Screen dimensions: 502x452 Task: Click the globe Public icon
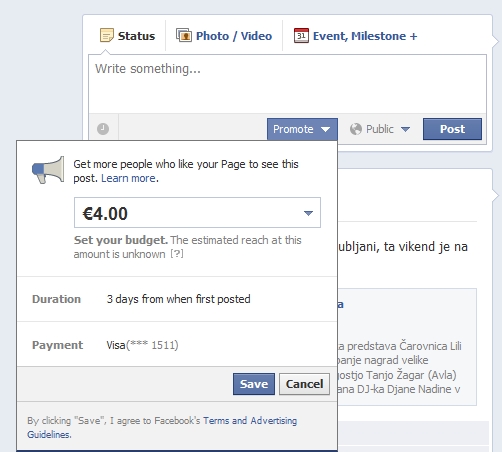click(356, 129)
